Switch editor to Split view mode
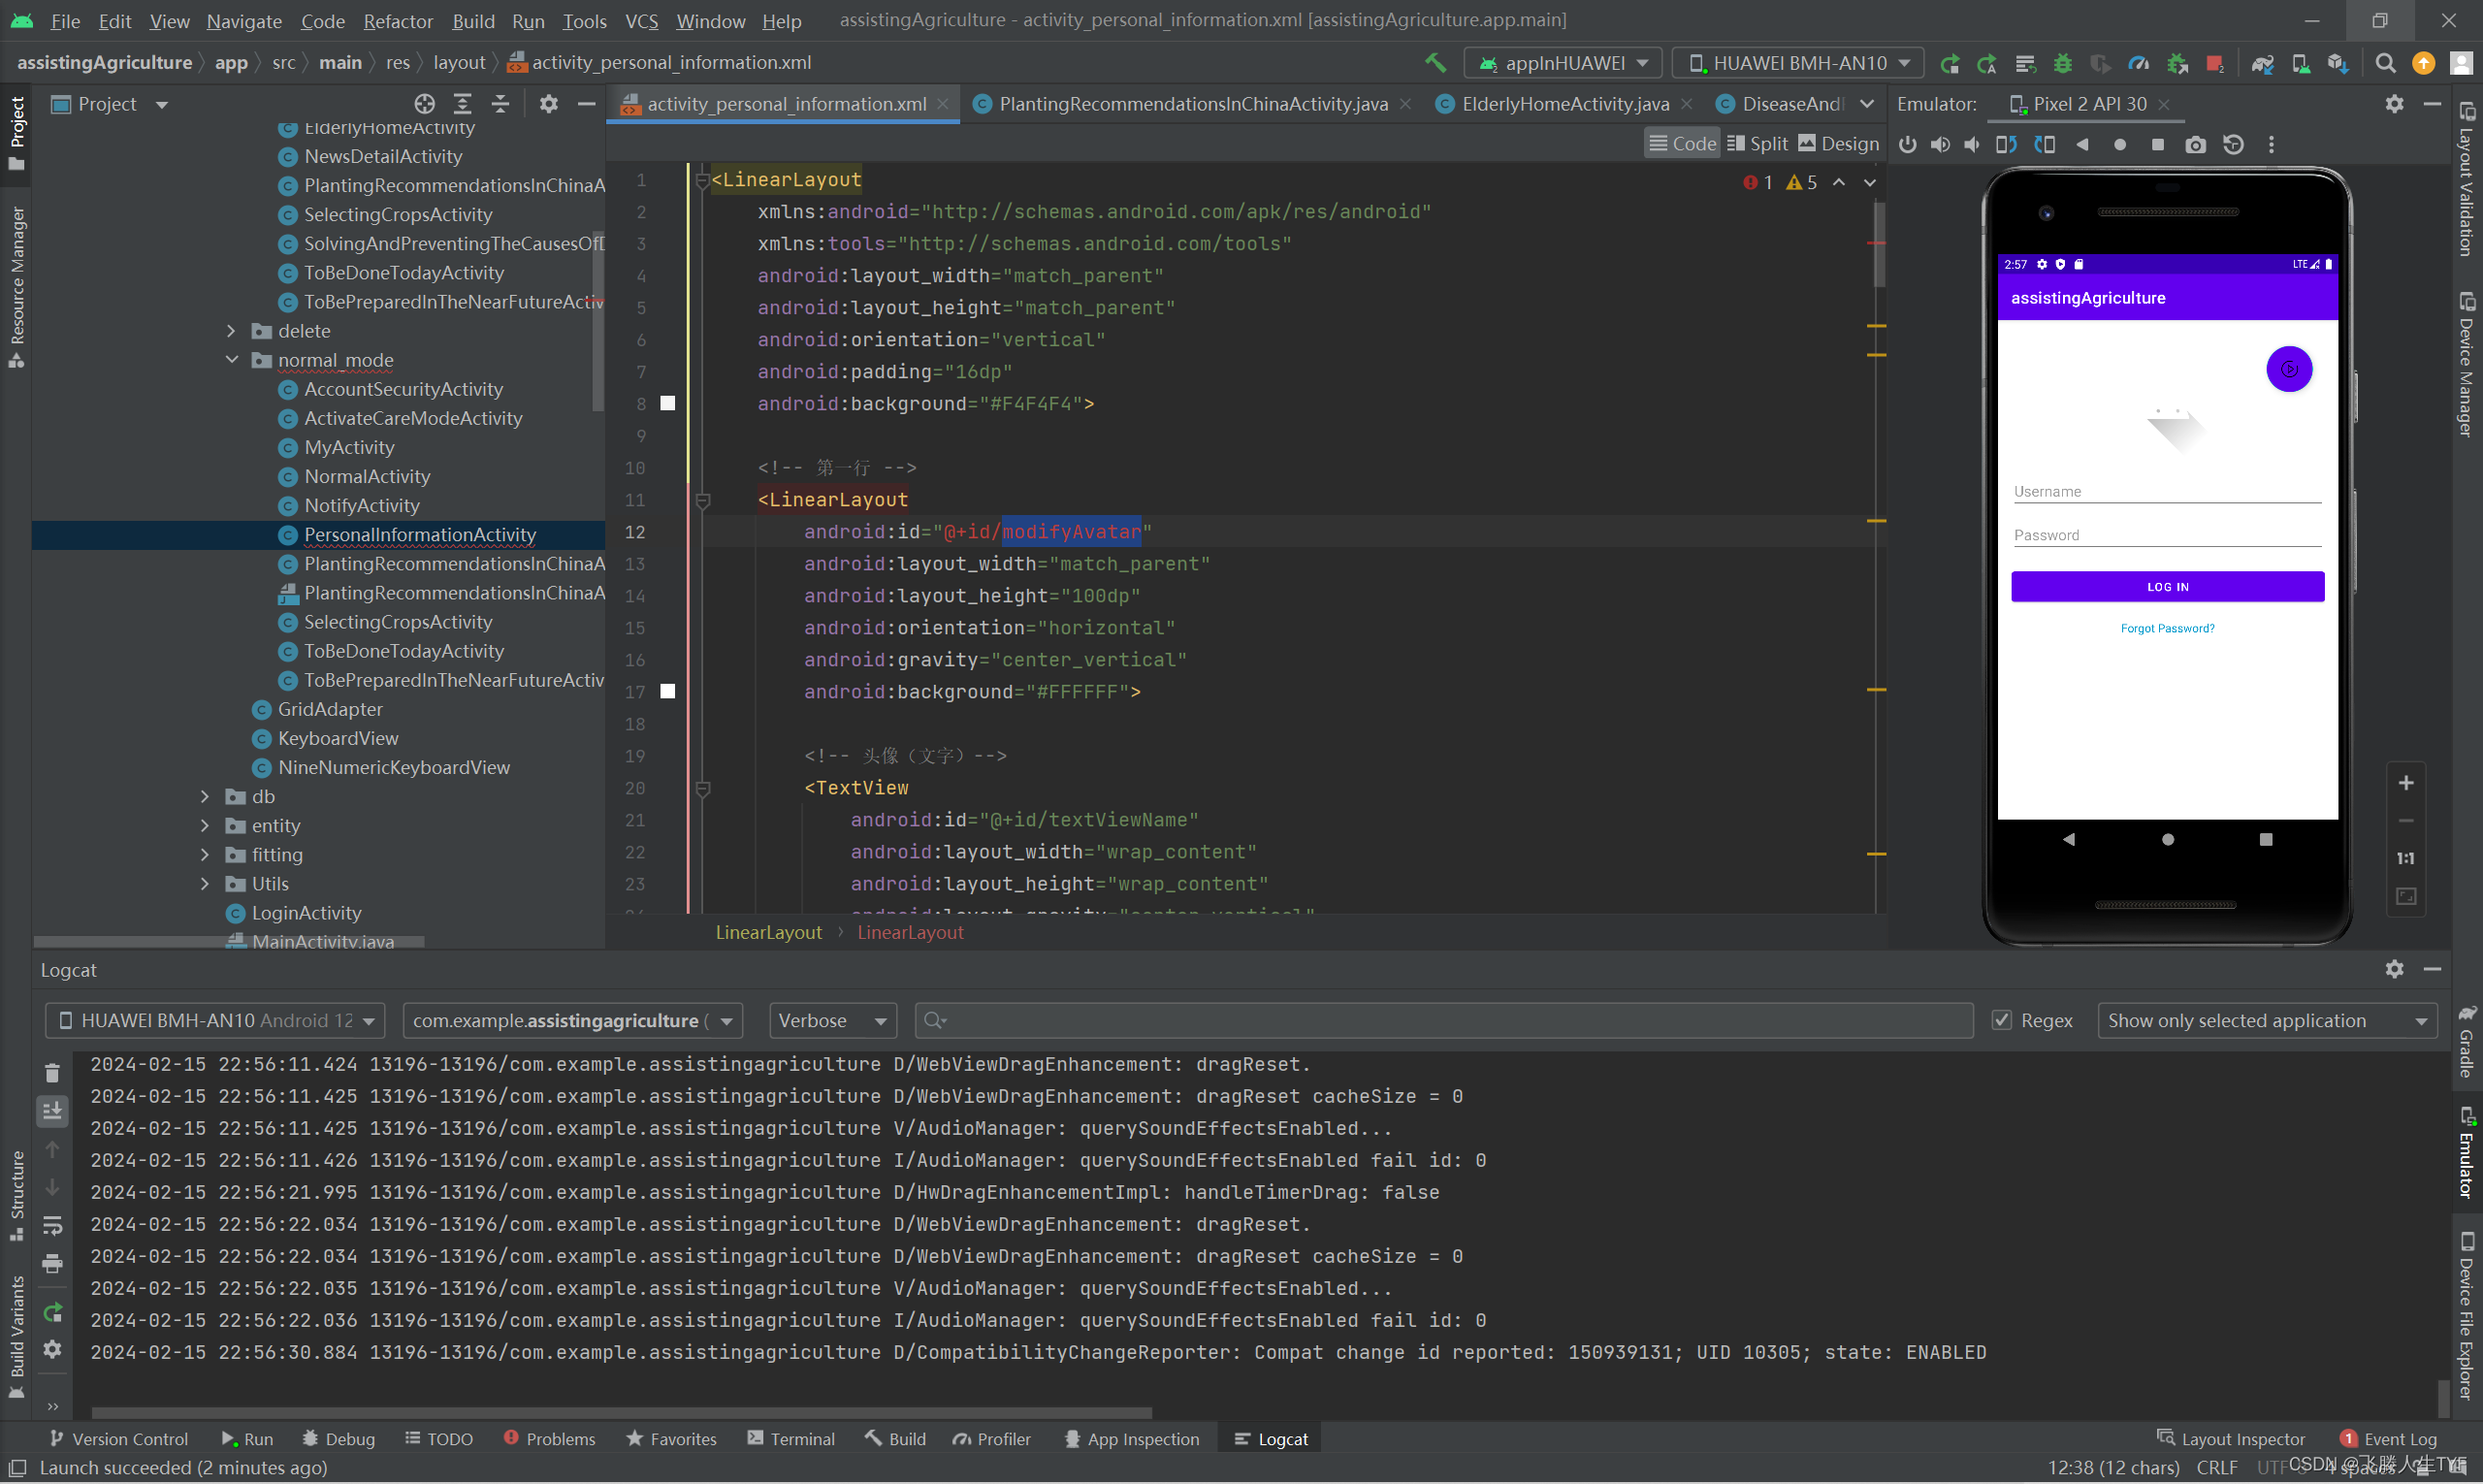Screen dimensions: 2483x1484 point(1757,144)
